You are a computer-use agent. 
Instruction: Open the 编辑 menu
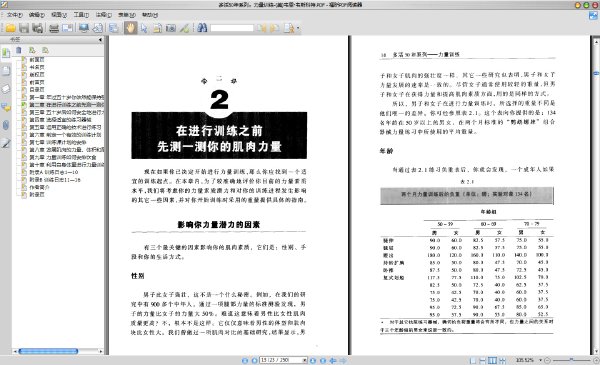37,15
